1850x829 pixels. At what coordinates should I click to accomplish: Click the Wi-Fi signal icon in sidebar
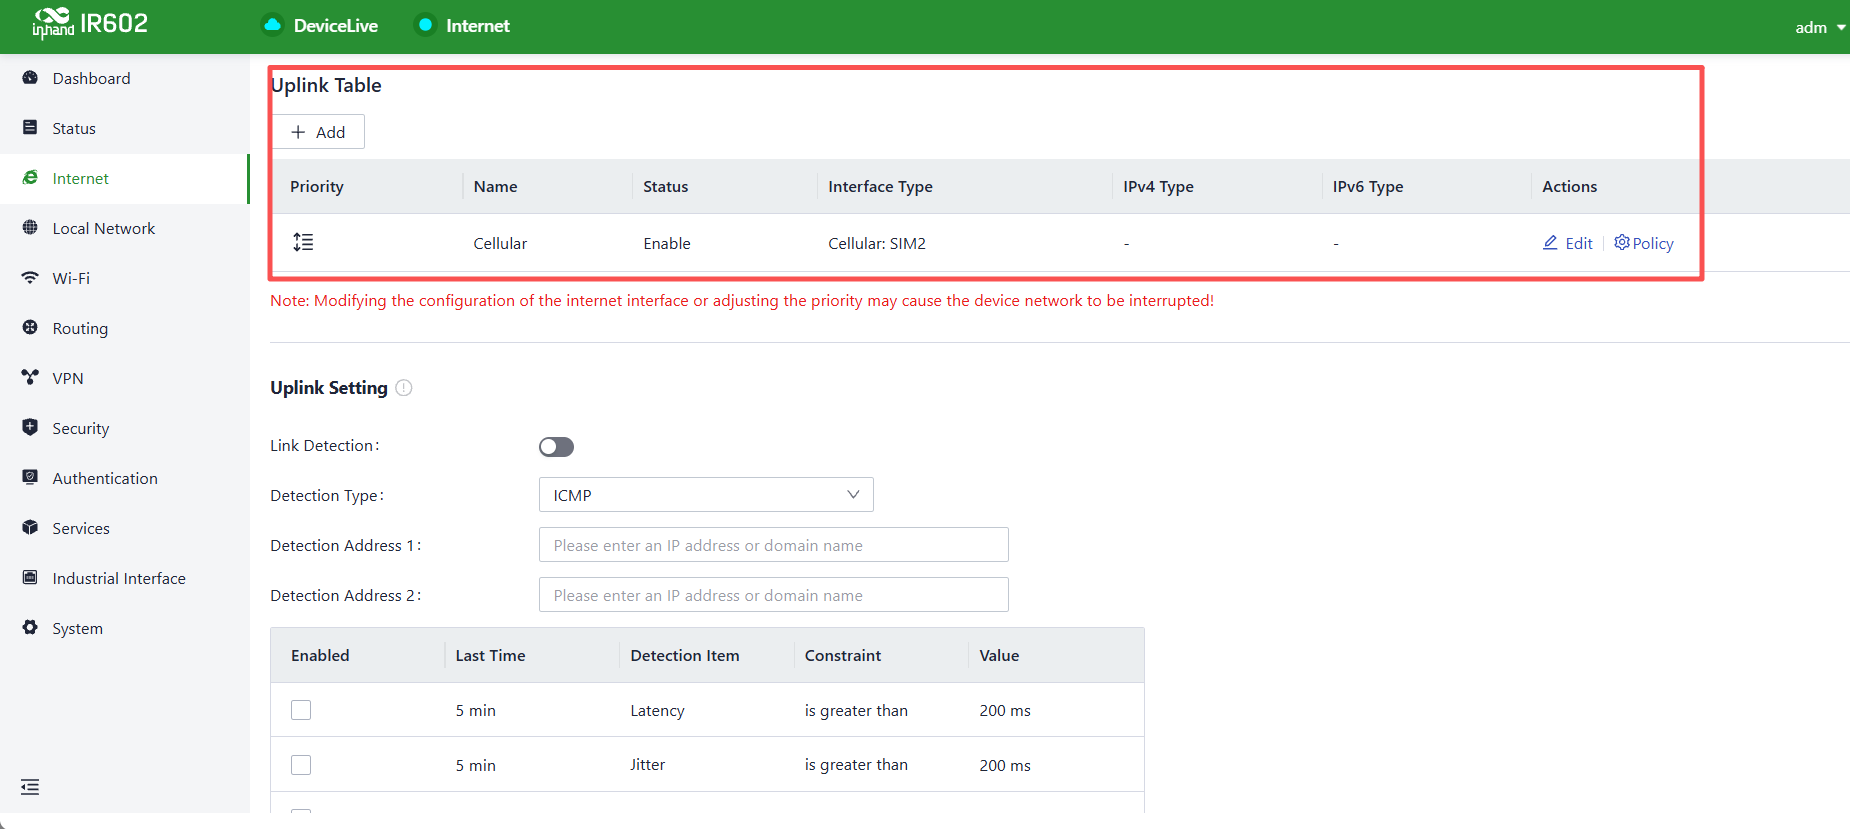point(30,278)
